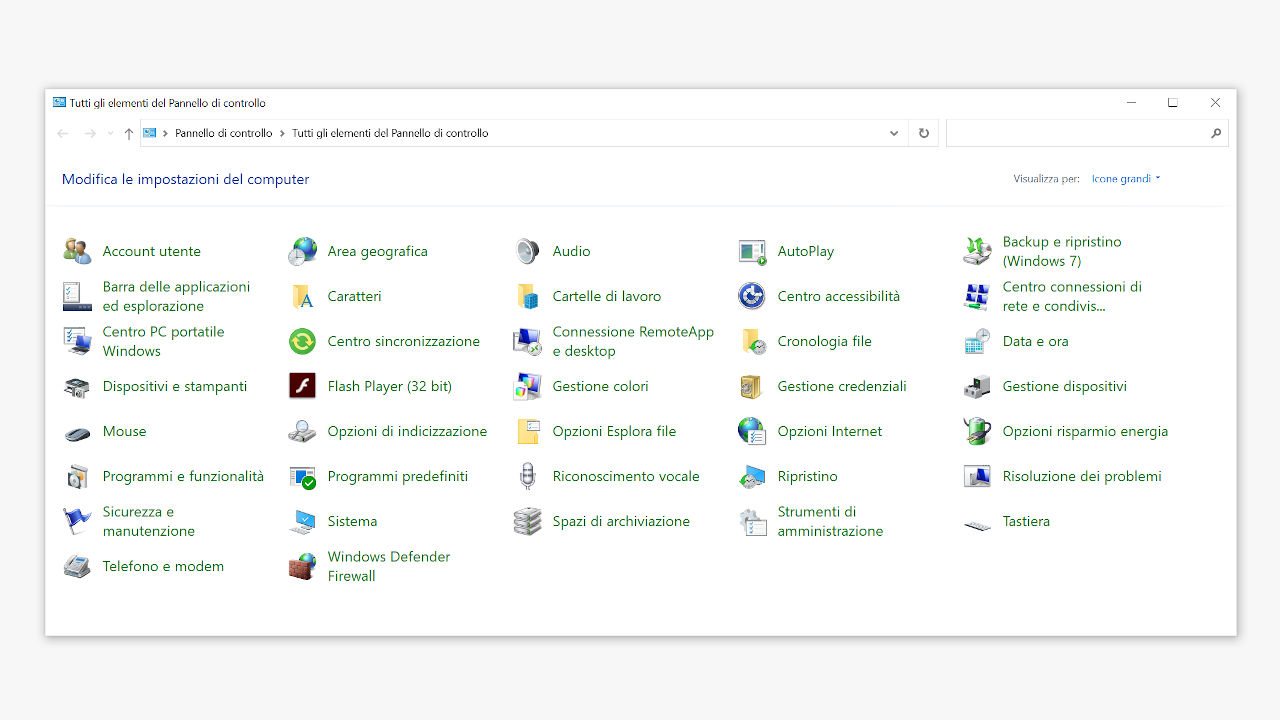The image size is (1280, 720).
Task: Open the Opzioni risparmio energia icon
Action: [977, 431]
